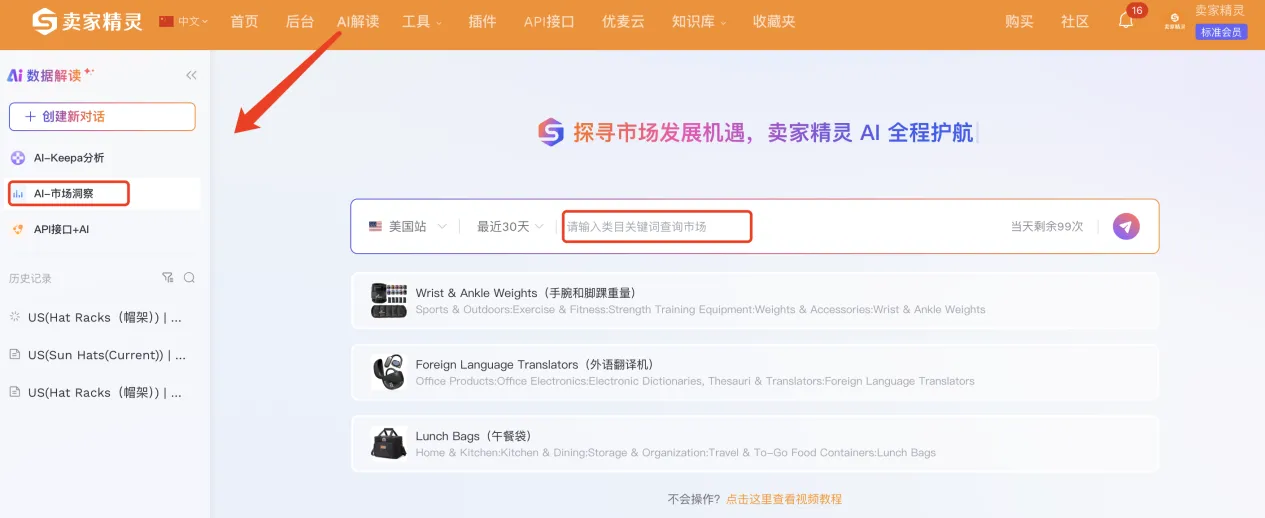
Task: Open the 最近30天 time range dropdown
Action: click(x=510, y=227)
